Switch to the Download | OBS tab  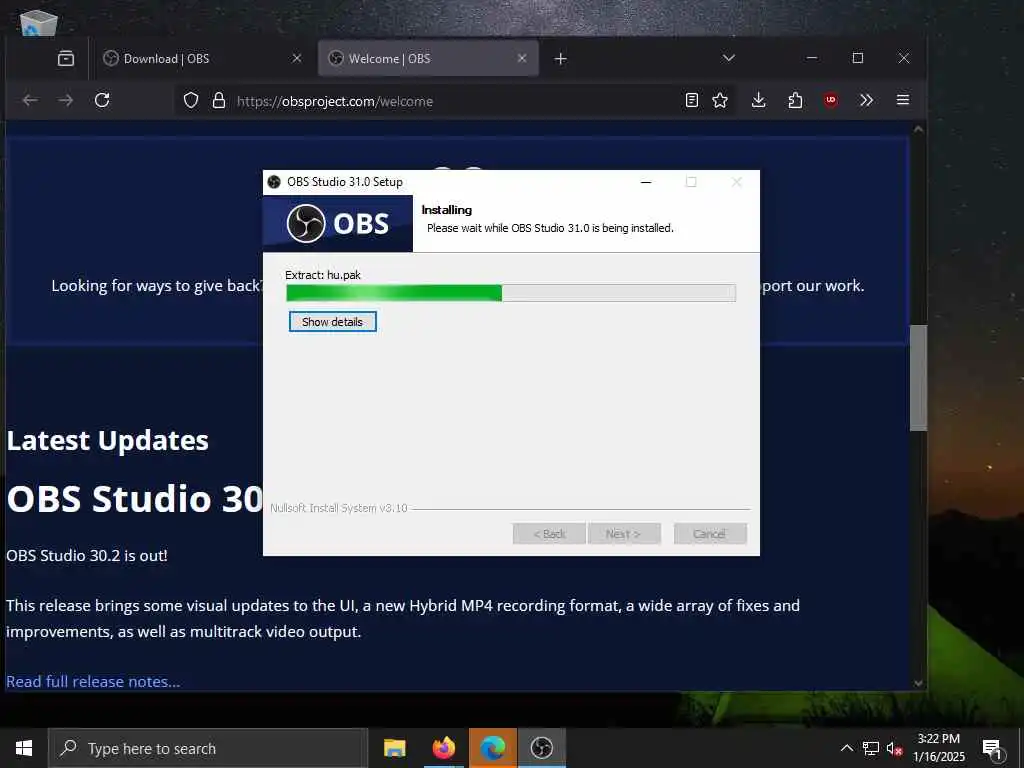[x=203, y=59]
